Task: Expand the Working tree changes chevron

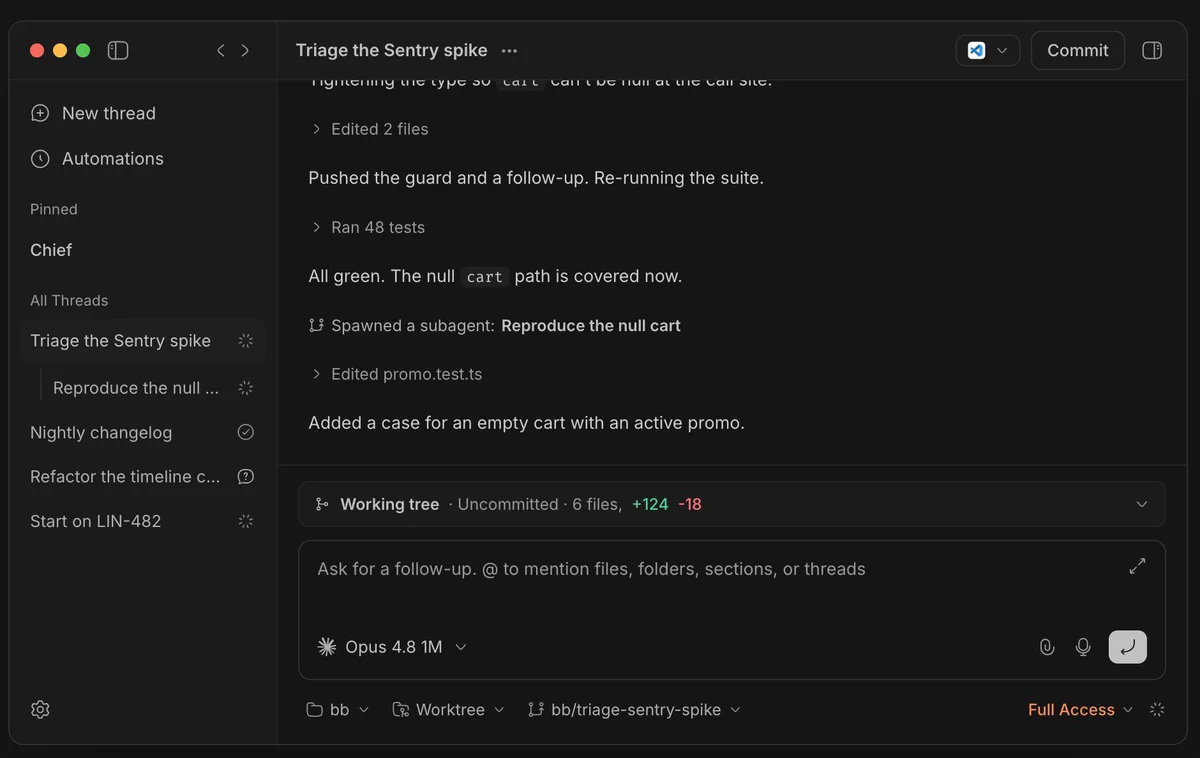Action: 1142,504
